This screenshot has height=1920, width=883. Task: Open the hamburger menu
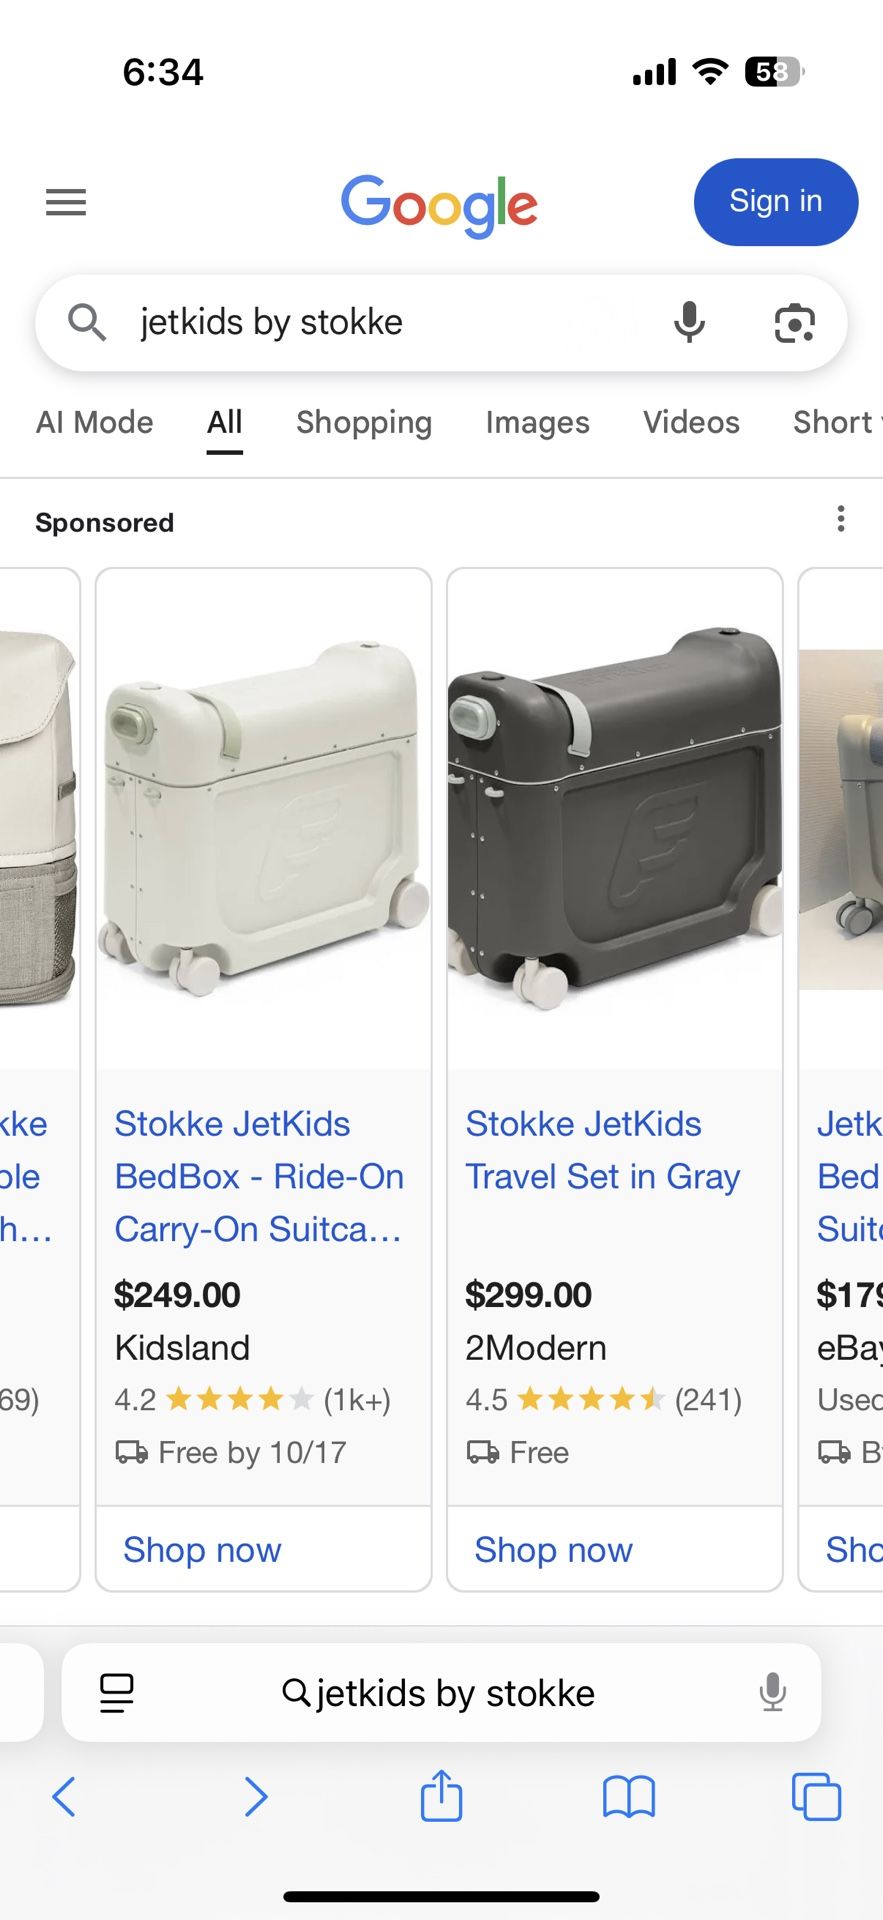[x=66, y=203]
